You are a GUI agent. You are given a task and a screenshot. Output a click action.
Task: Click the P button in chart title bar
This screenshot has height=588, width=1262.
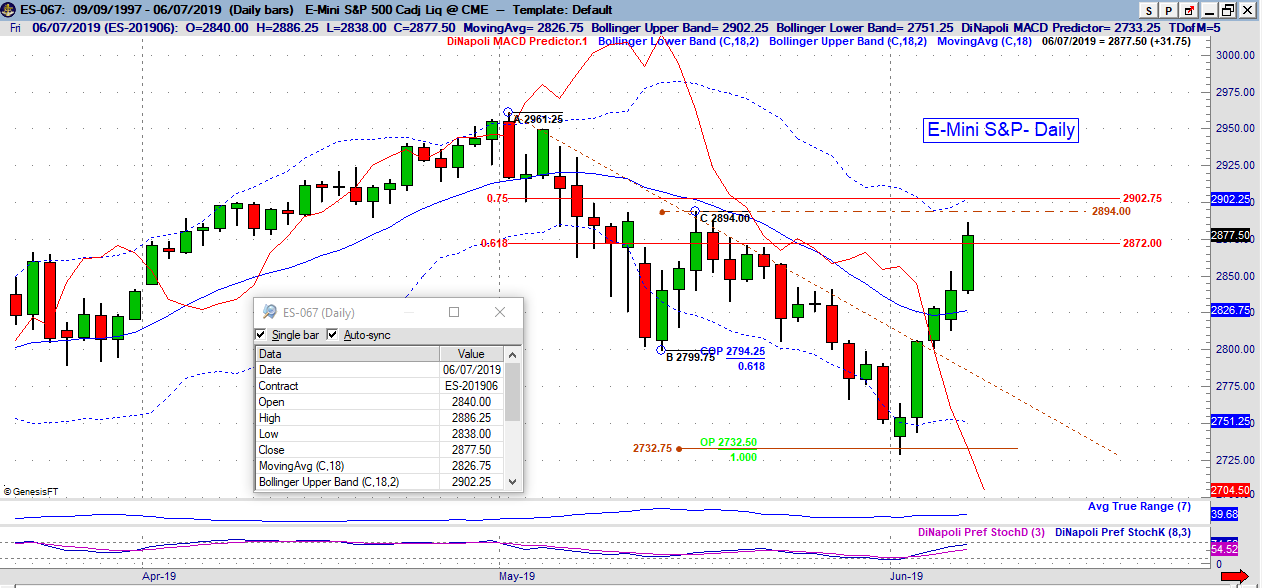(x=1169, y=9)
